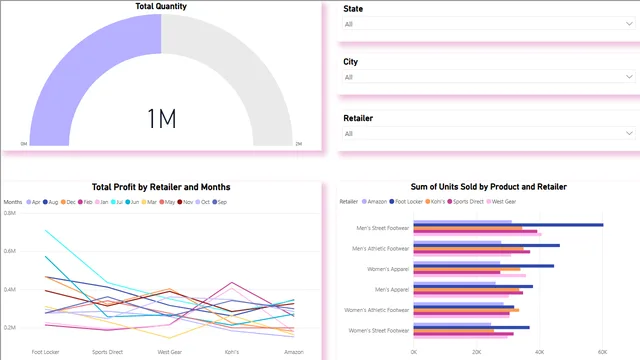Click the Women's Apparel axis label
Screen dimensions: 640x360
pos(388,269)
